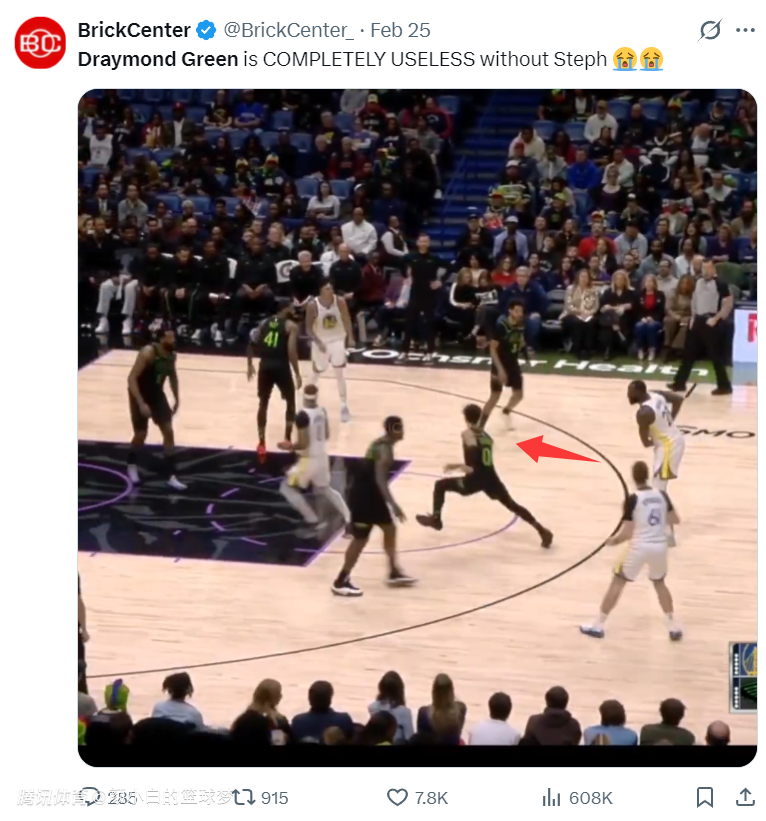Open the three-dot more options menu

(745, 30)
